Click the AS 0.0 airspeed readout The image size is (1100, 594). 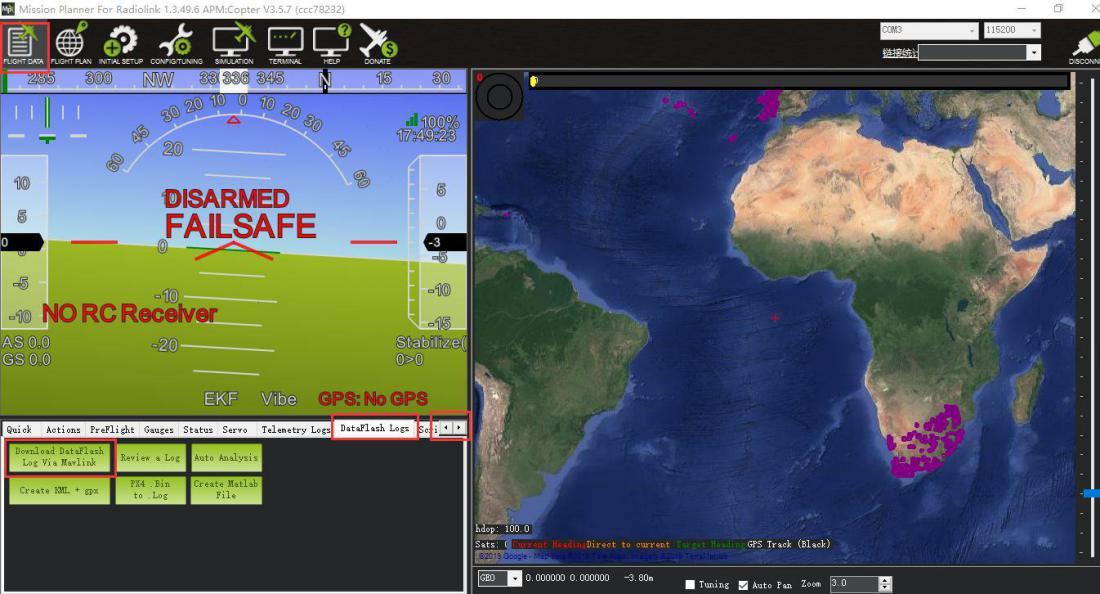[26, 342]
